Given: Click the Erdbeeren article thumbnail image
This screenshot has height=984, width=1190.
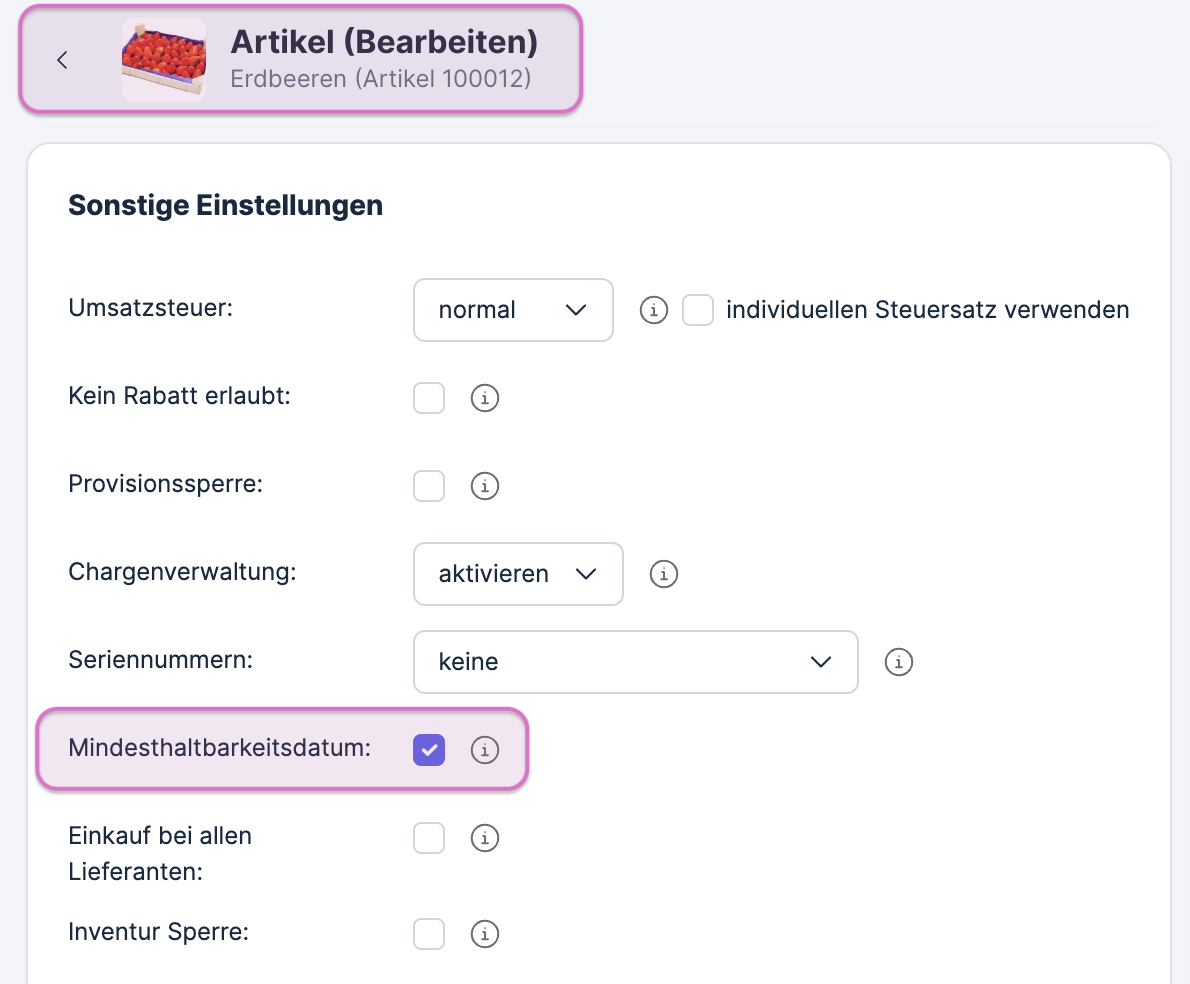Looking at the screenshot, I should [x=163, y=60].
